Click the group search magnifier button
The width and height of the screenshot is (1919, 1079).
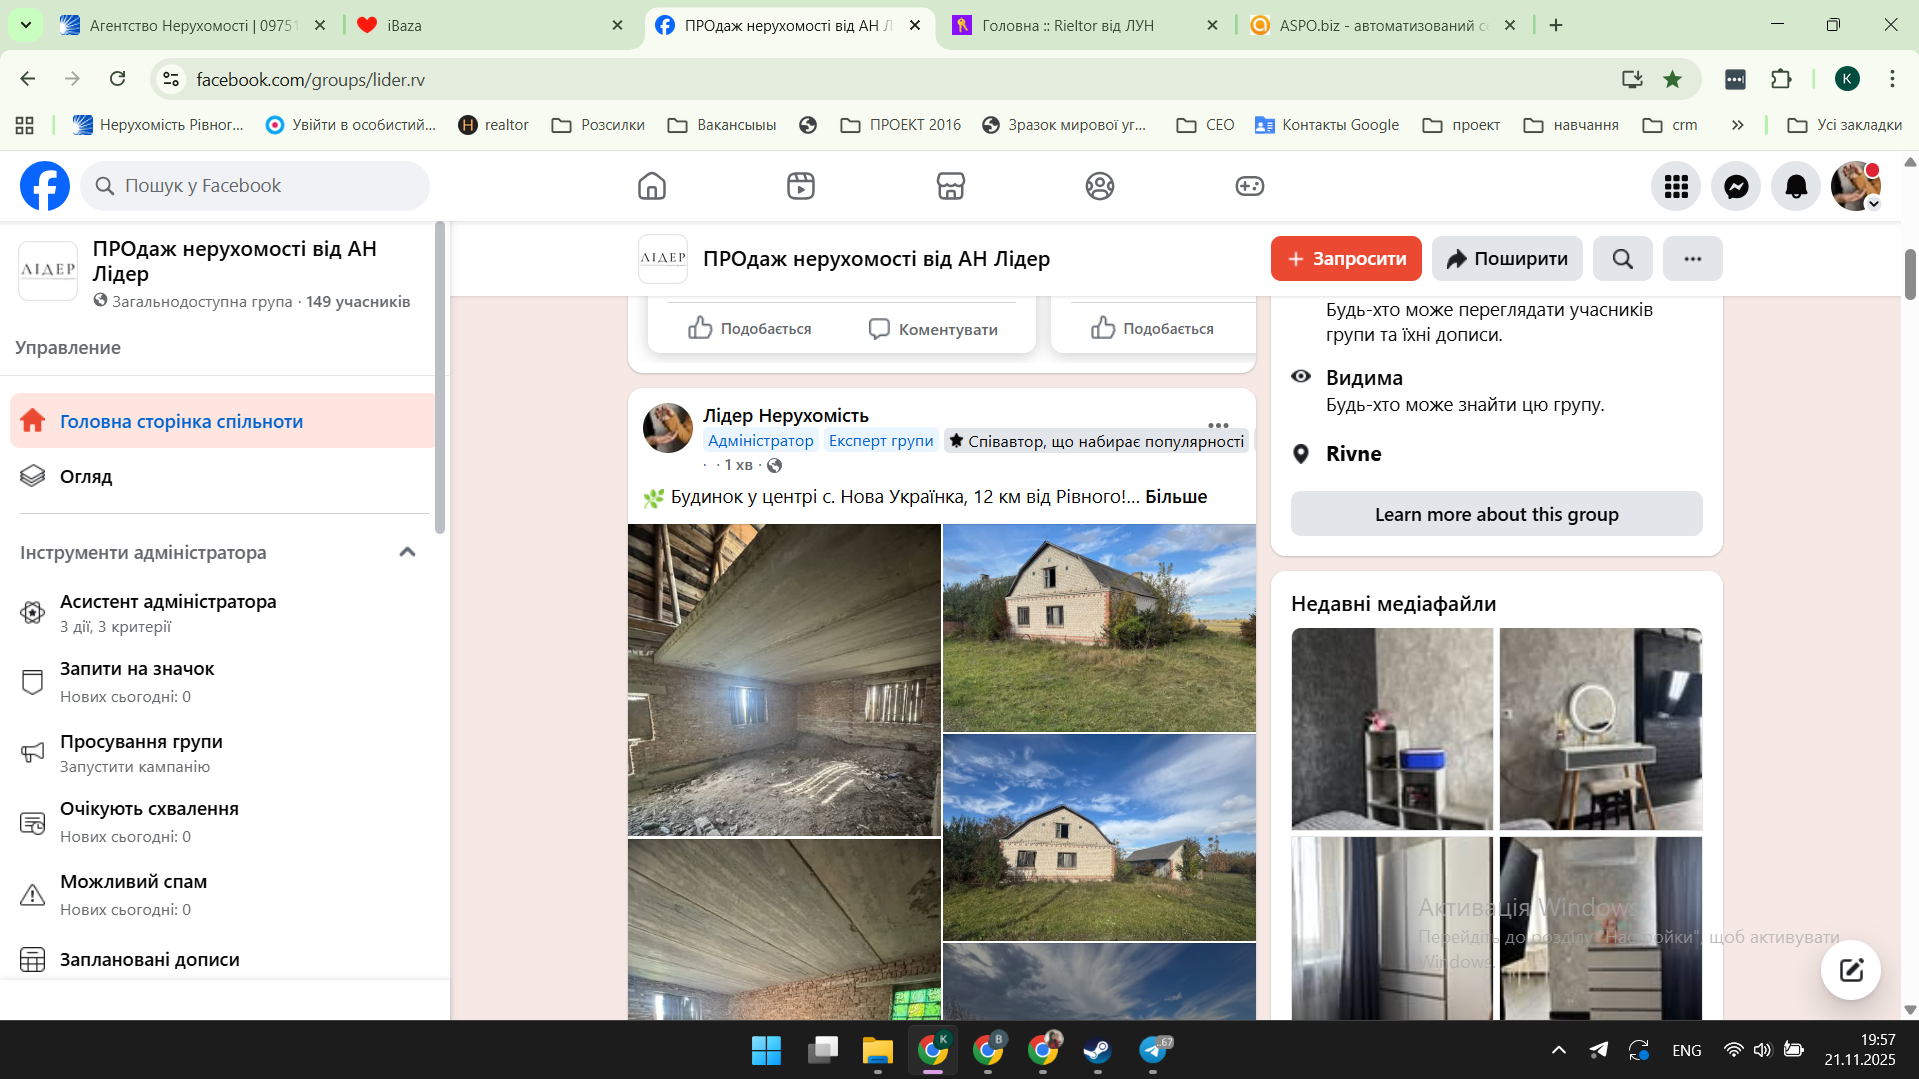pyautogui.click(x=1622, y=259)
